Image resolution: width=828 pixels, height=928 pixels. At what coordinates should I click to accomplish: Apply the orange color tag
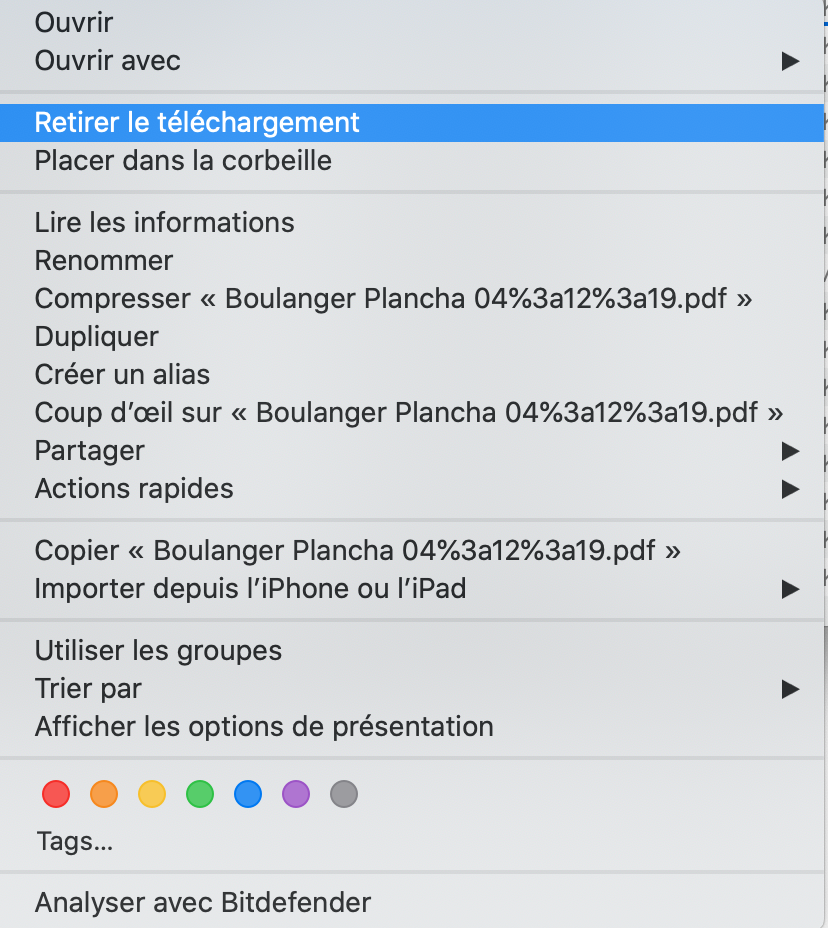tap(104, 795)
